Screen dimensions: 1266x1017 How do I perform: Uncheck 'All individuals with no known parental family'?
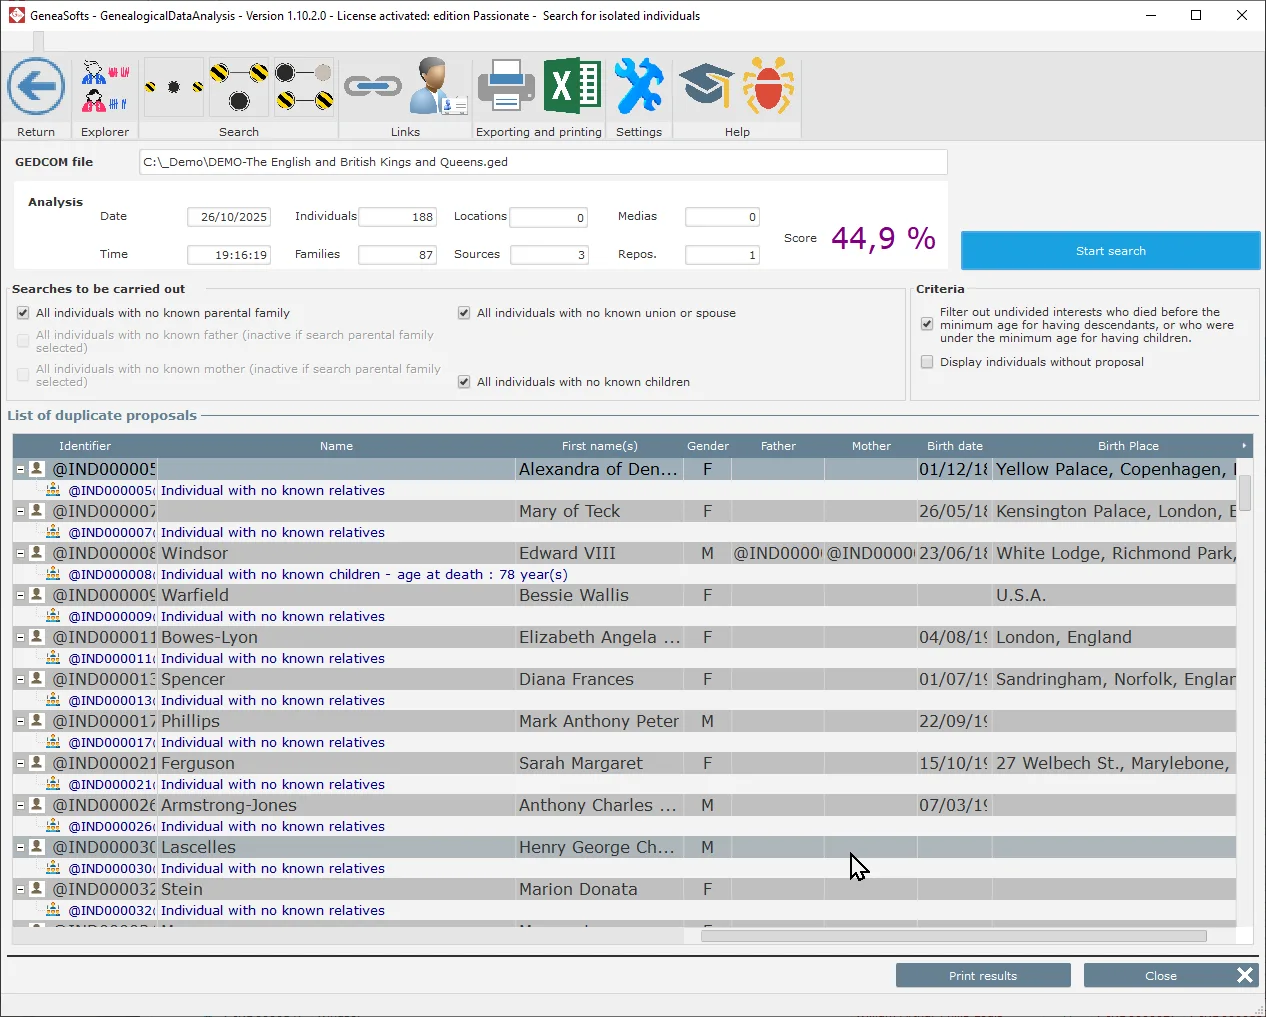pos(22,312)
